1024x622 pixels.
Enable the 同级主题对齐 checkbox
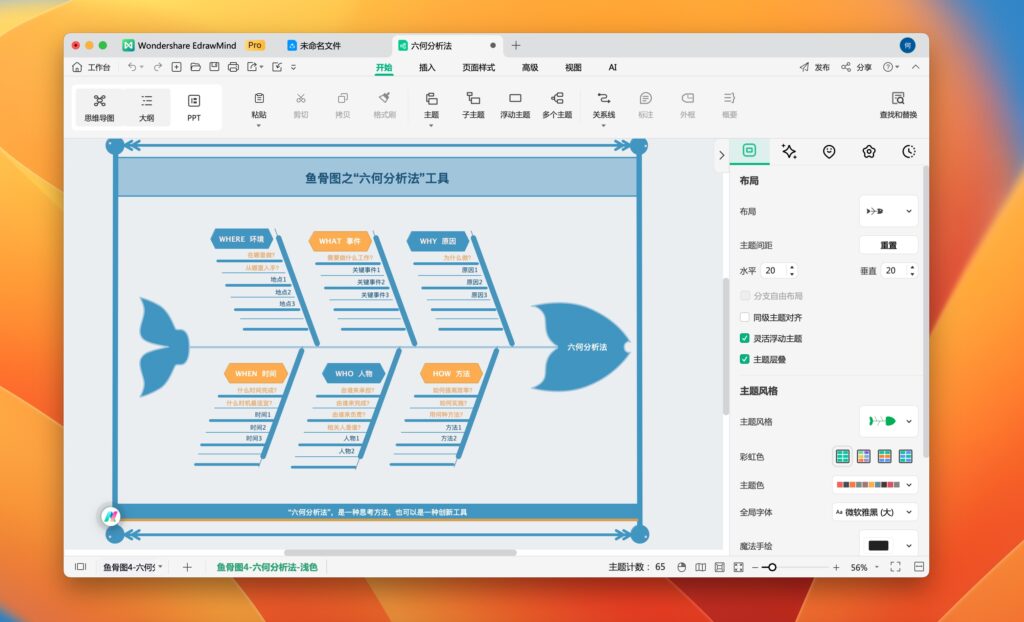click(x=744, y=317)
